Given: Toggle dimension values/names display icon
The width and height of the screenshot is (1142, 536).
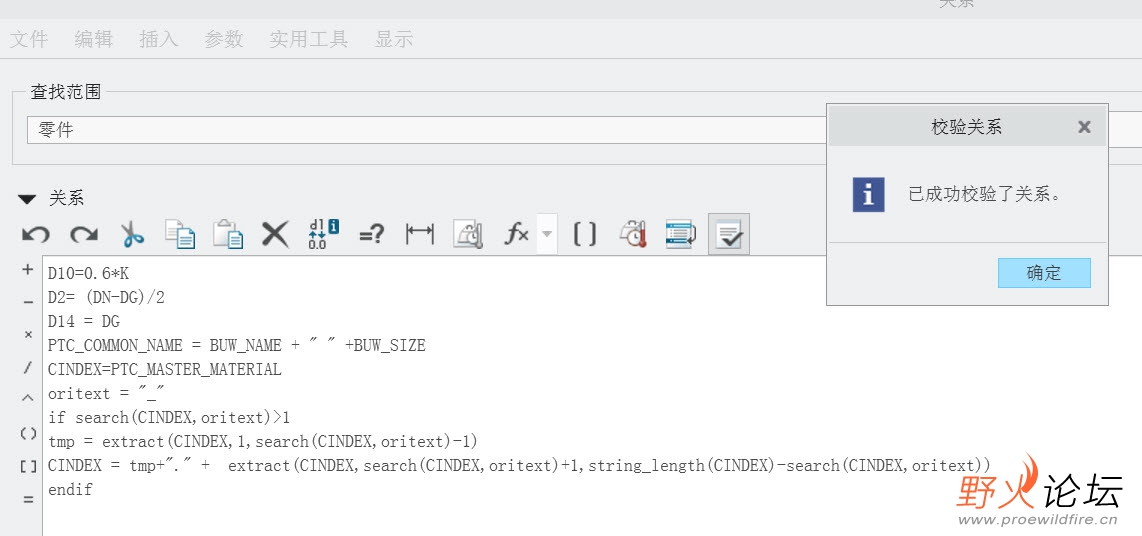Looking at the screenshot, I should click(x=323, y=234).
